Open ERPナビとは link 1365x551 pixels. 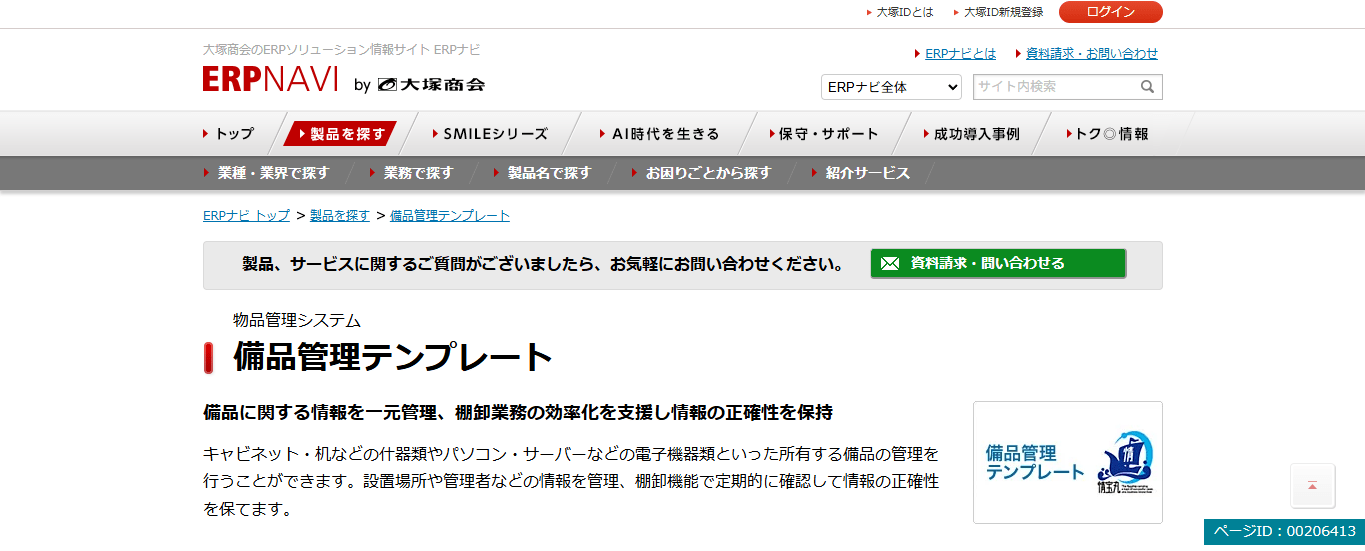960,54
